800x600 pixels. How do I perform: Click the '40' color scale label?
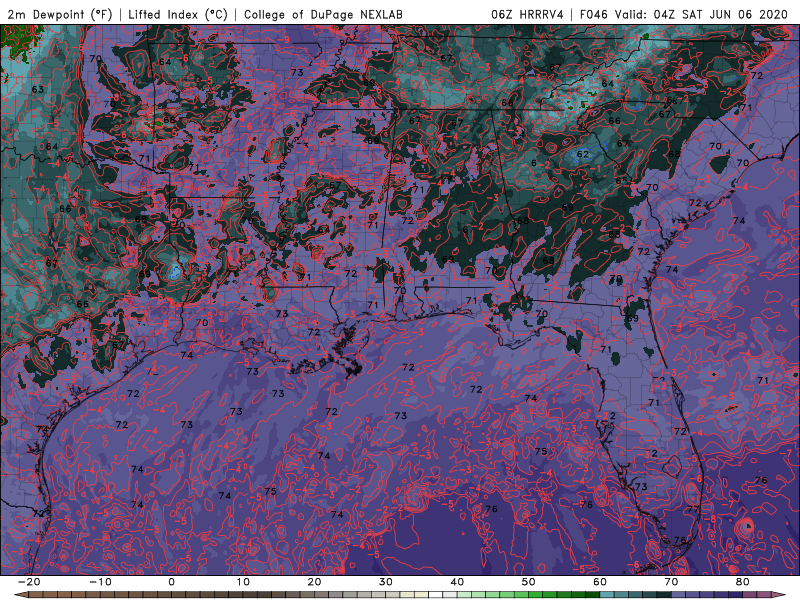click(x=457, y=582)
